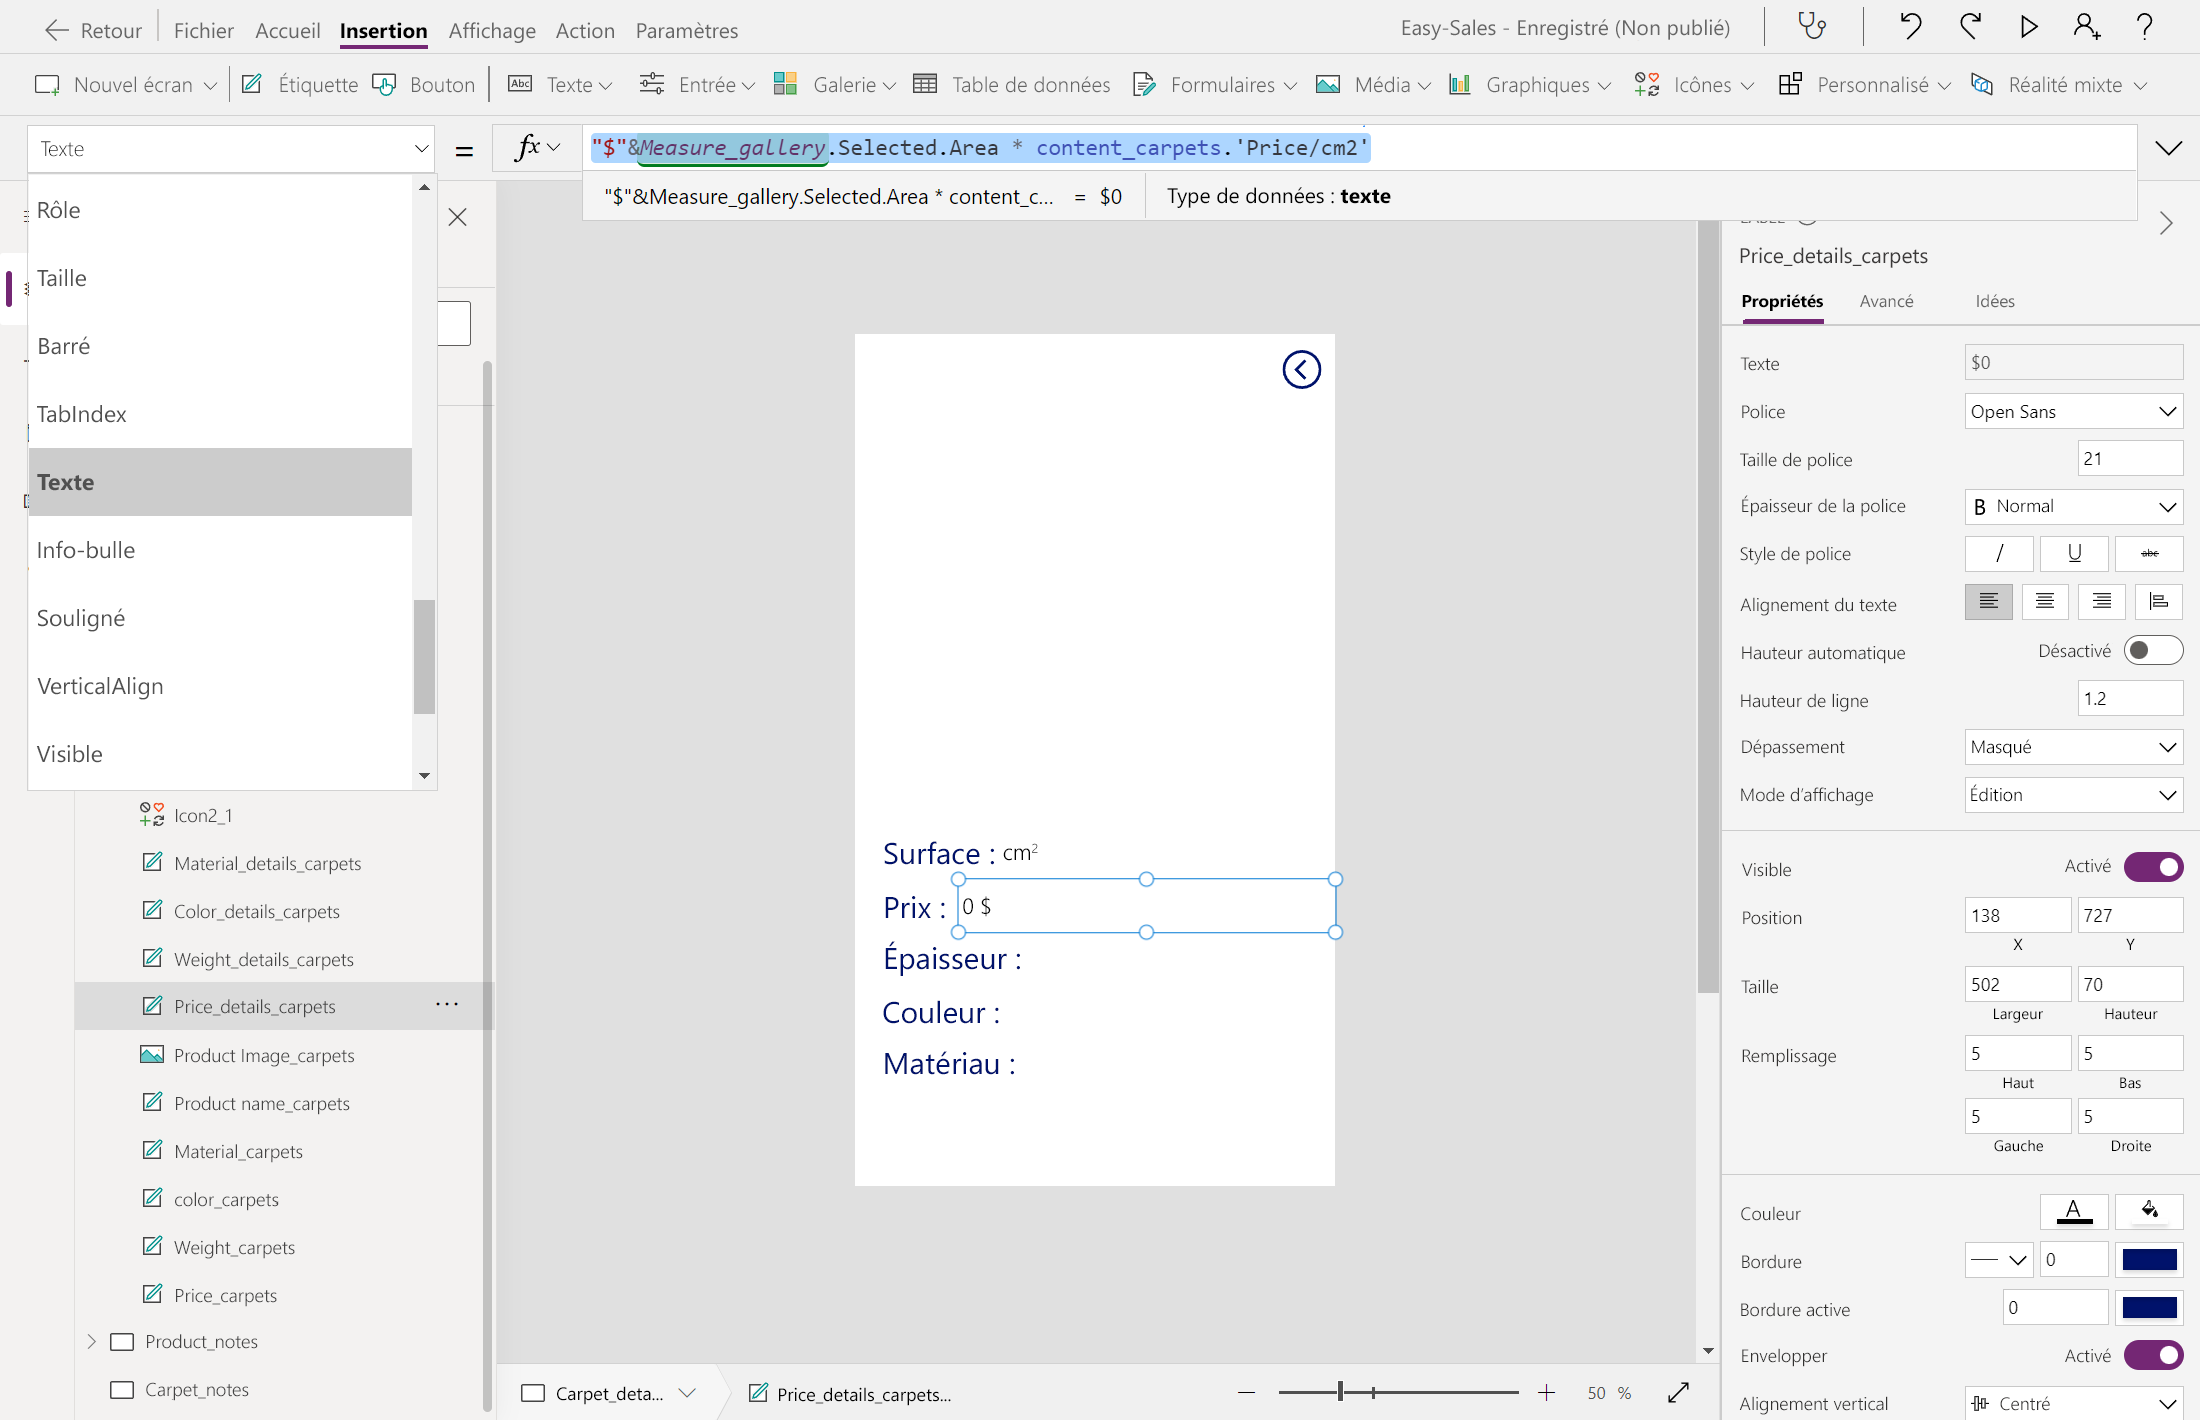This screenshot has height=1420, width=2200.
Task: Insert a new Étiquette label
Action: click(x=300, y=85)
